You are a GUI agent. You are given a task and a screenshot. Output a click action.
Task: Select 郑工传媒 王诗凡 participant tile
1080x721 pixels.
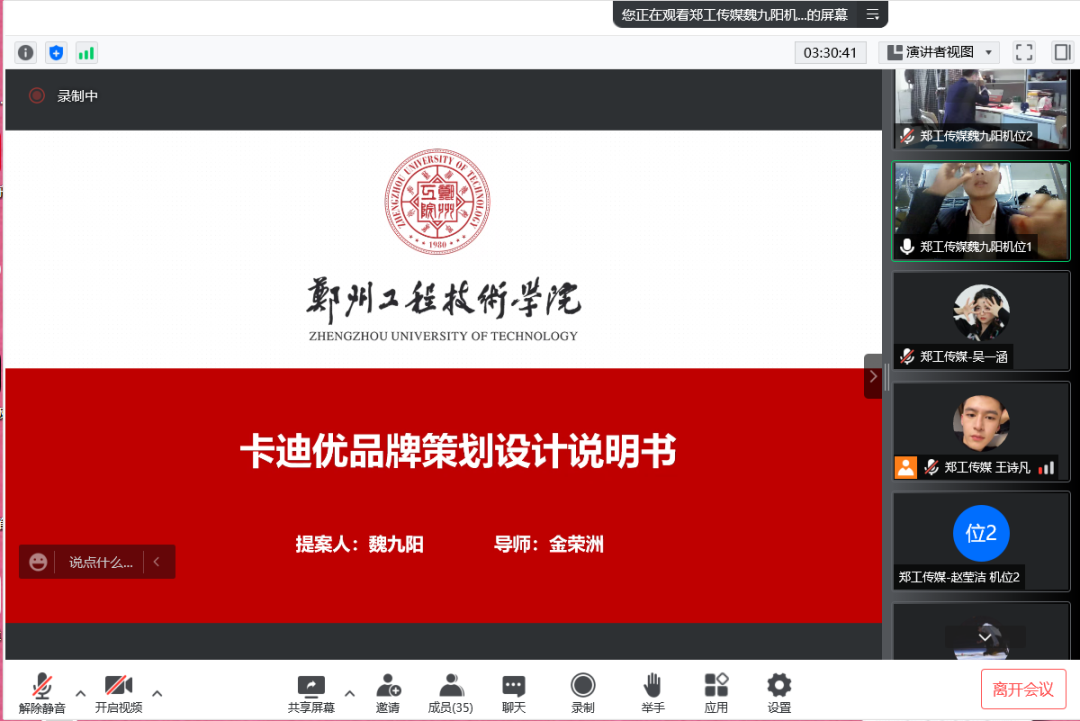click(981, 432)
